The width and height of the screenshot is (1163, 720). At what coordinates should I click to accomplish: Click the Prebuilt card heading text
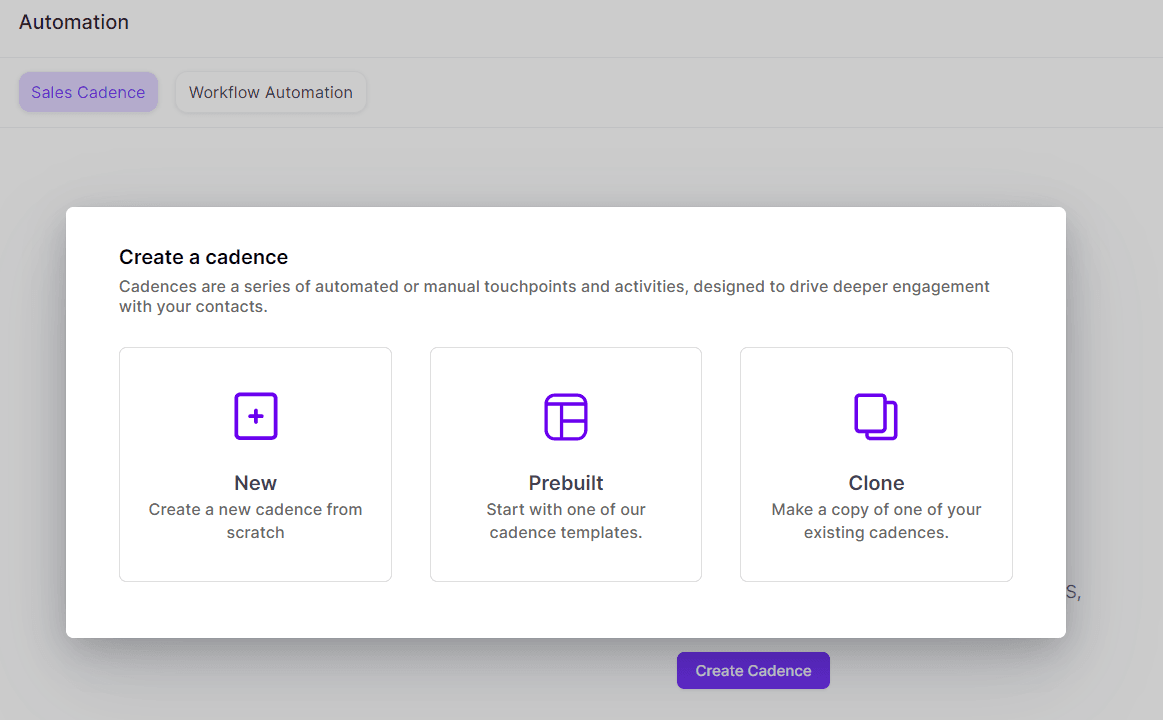pyautogui.click(x=565, y=482)
